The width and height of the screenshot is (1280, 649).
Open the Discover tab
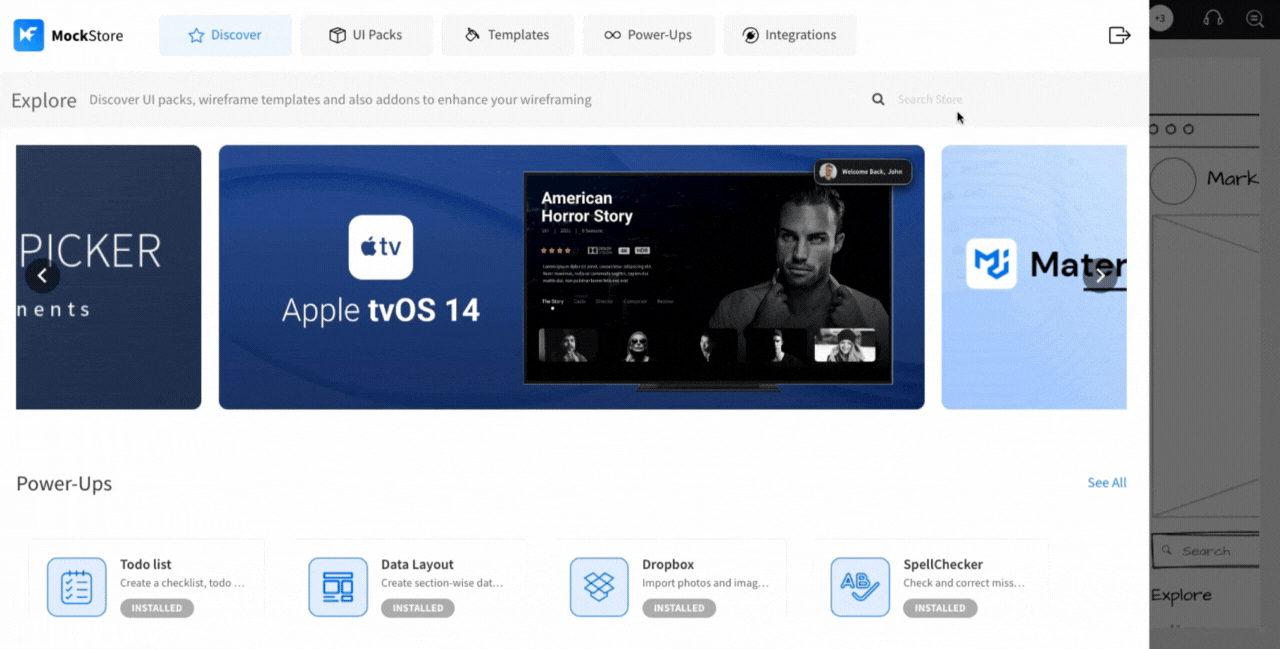tap(225, 35)
